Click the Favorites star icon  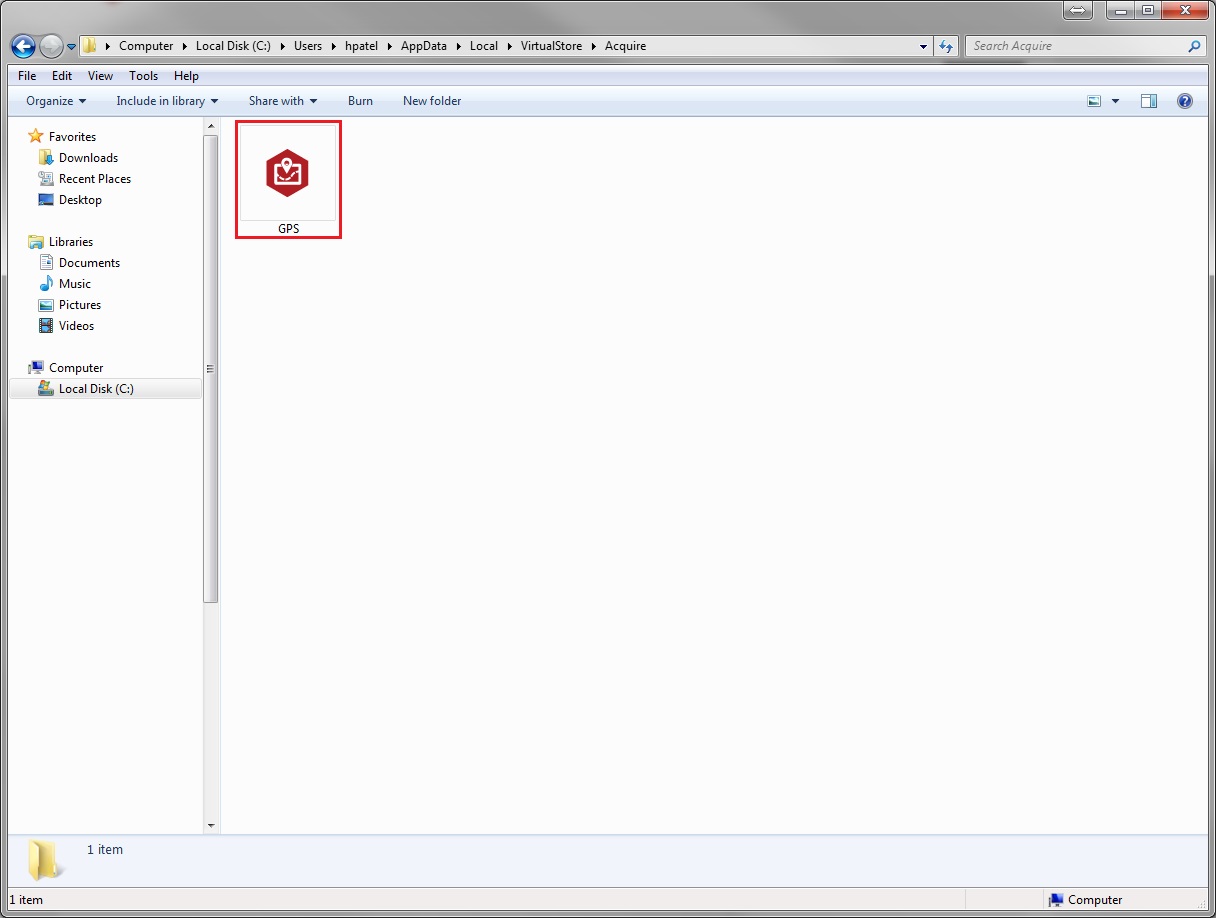pos(36,137)
